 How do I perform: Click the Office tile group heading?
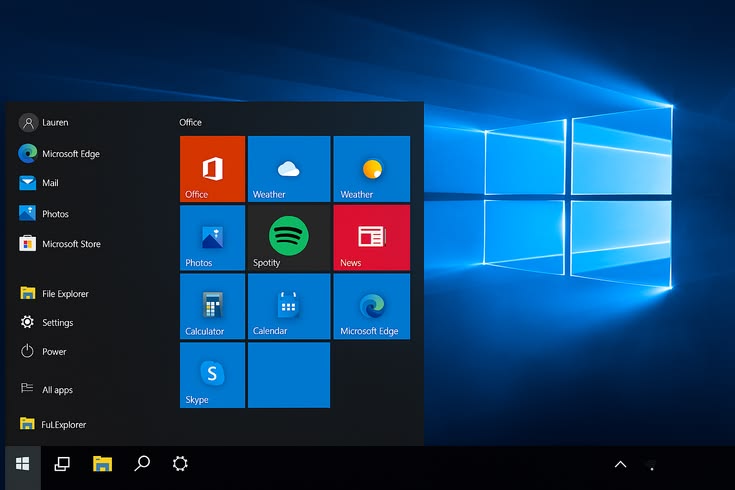[x=190, y=122]
